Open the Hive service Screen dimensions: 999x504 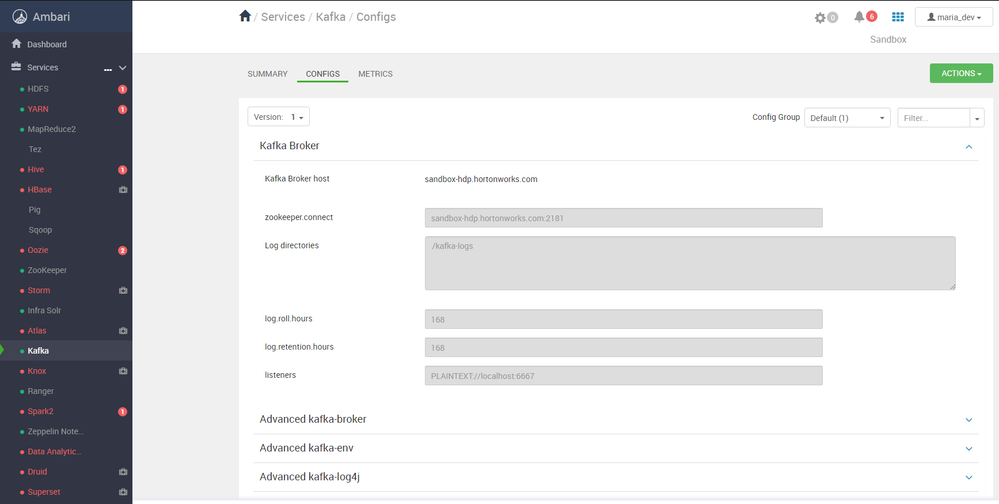coord(36,169)
